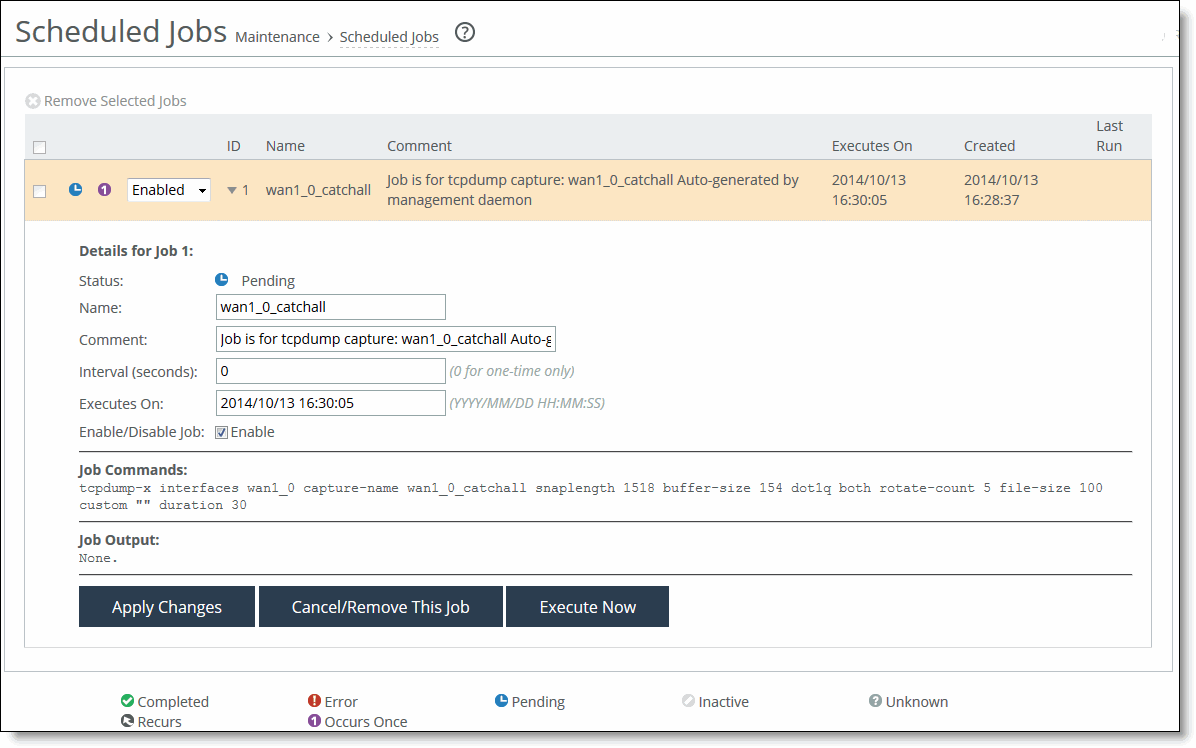This screenshot has width=1196, height=748.
Task: Click the green Completed legend icon
Action: [127, 701]
